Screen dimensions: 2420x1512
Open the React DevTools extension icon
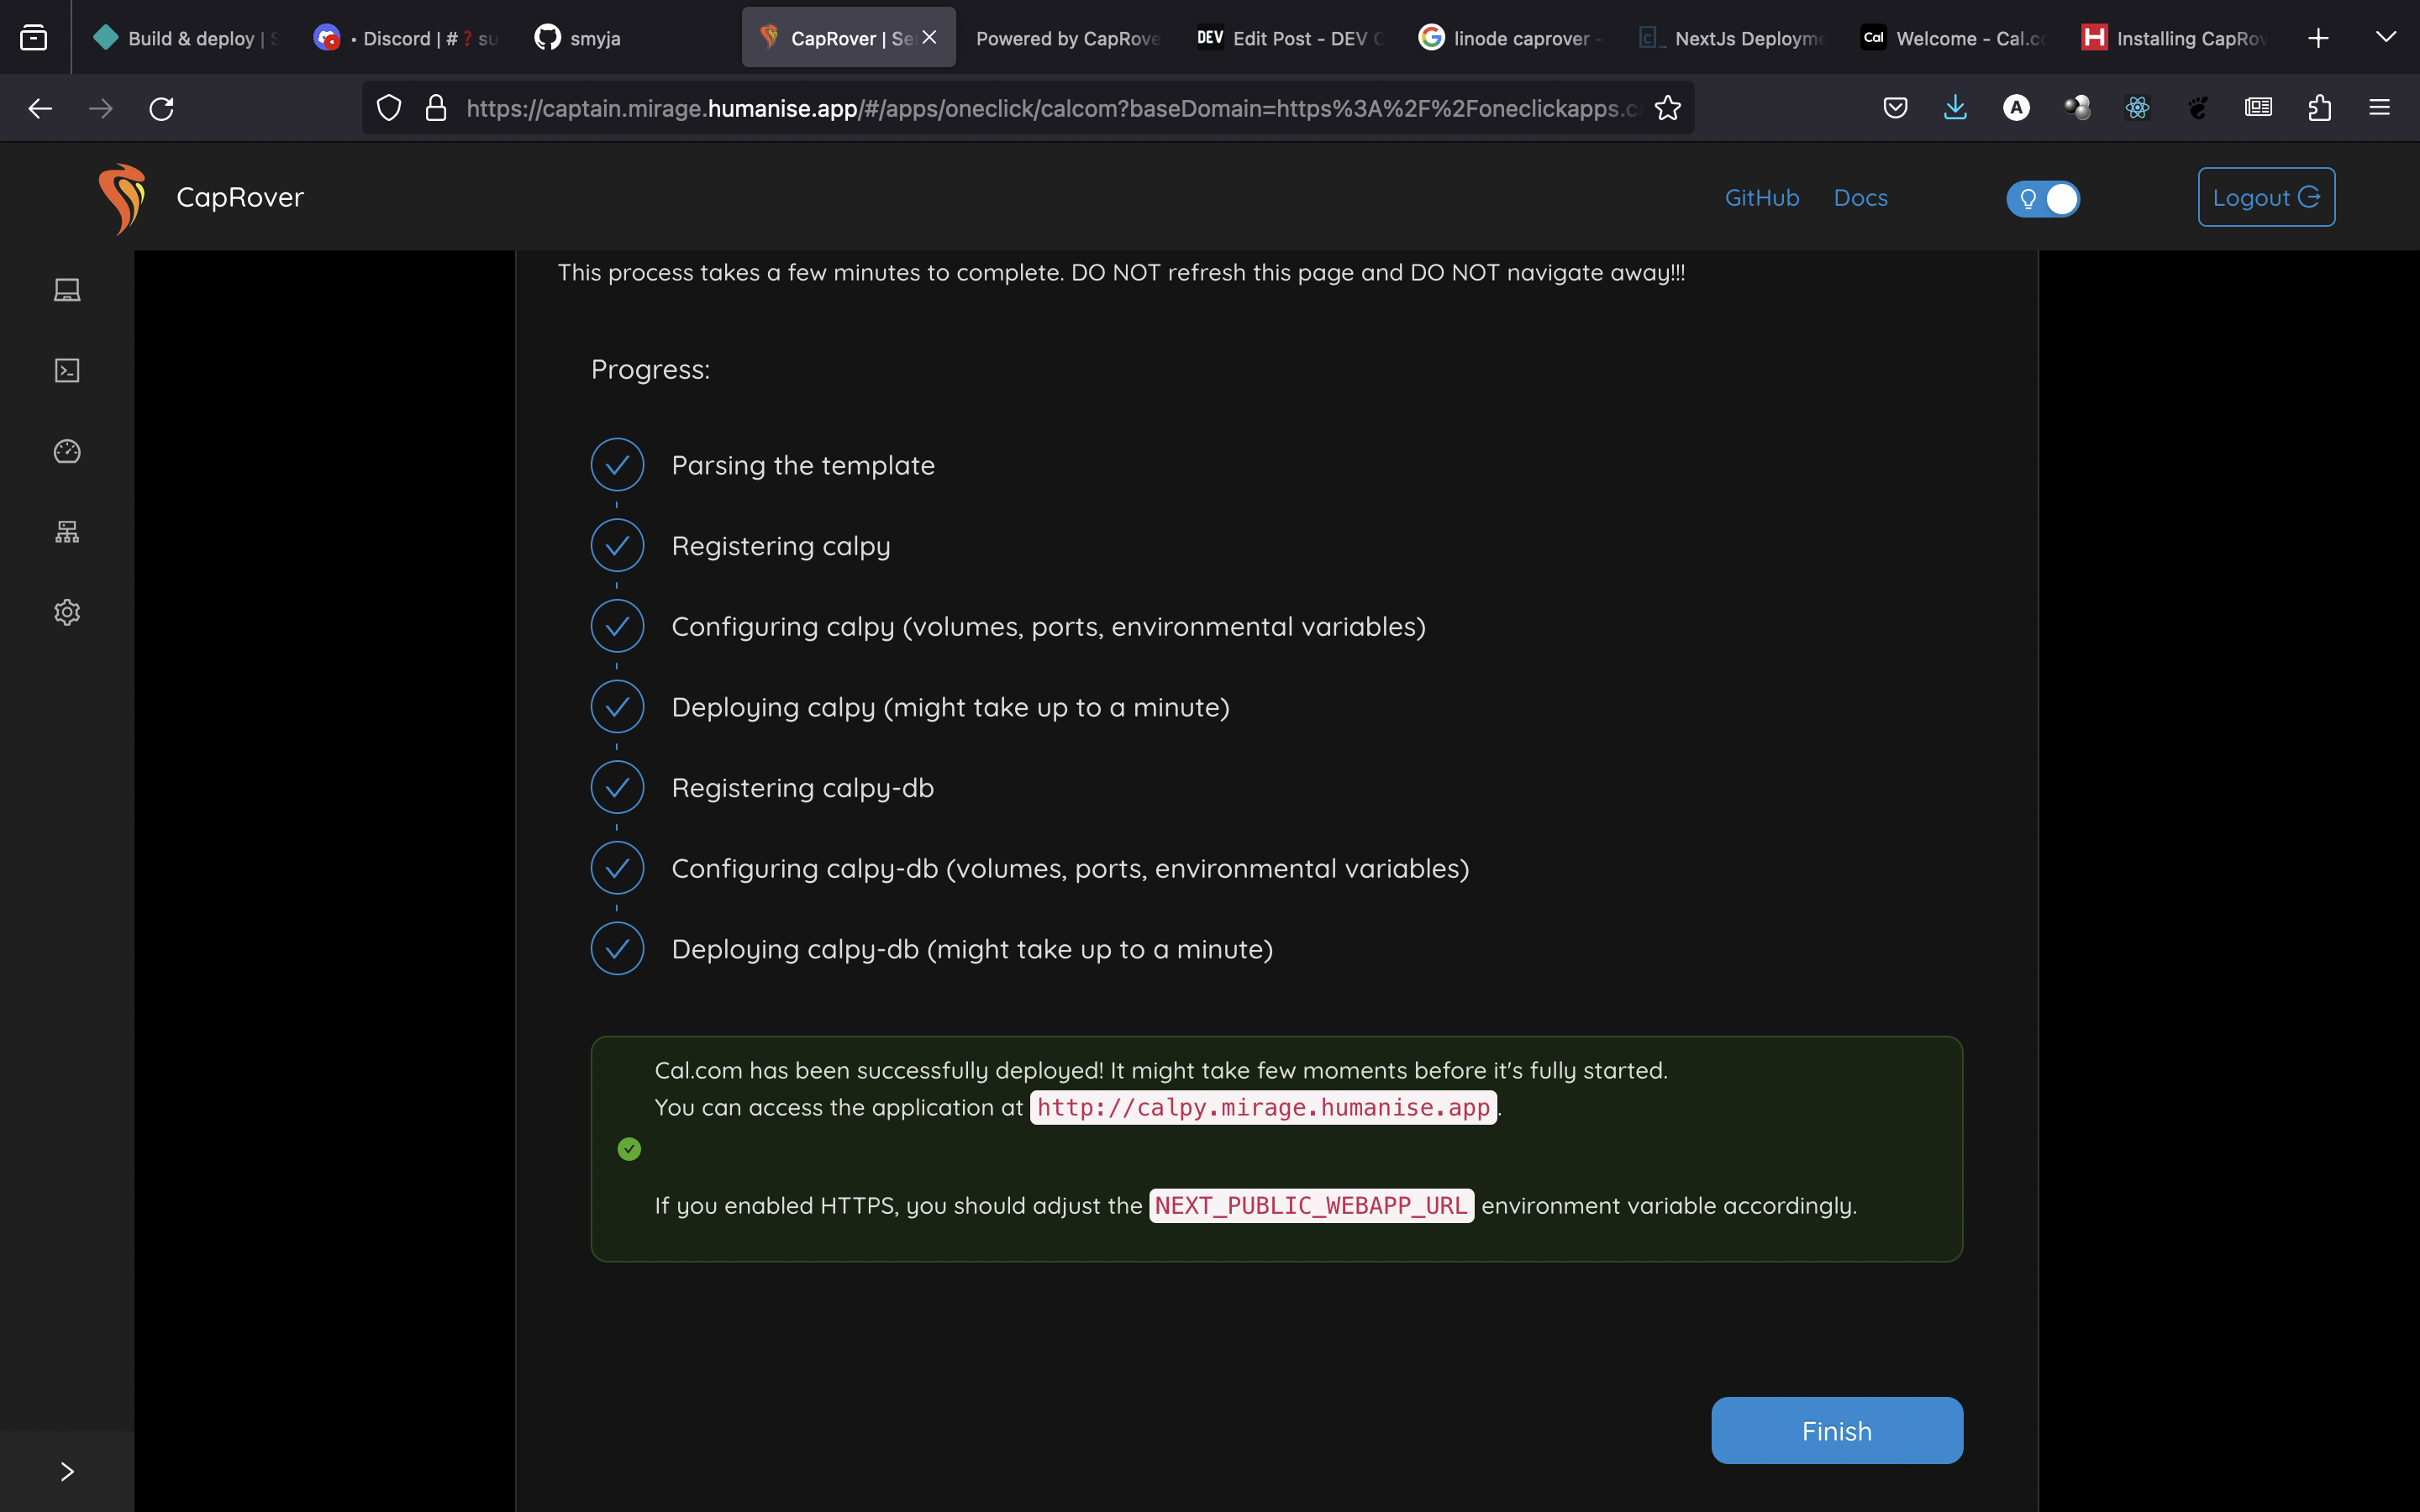2137,108
